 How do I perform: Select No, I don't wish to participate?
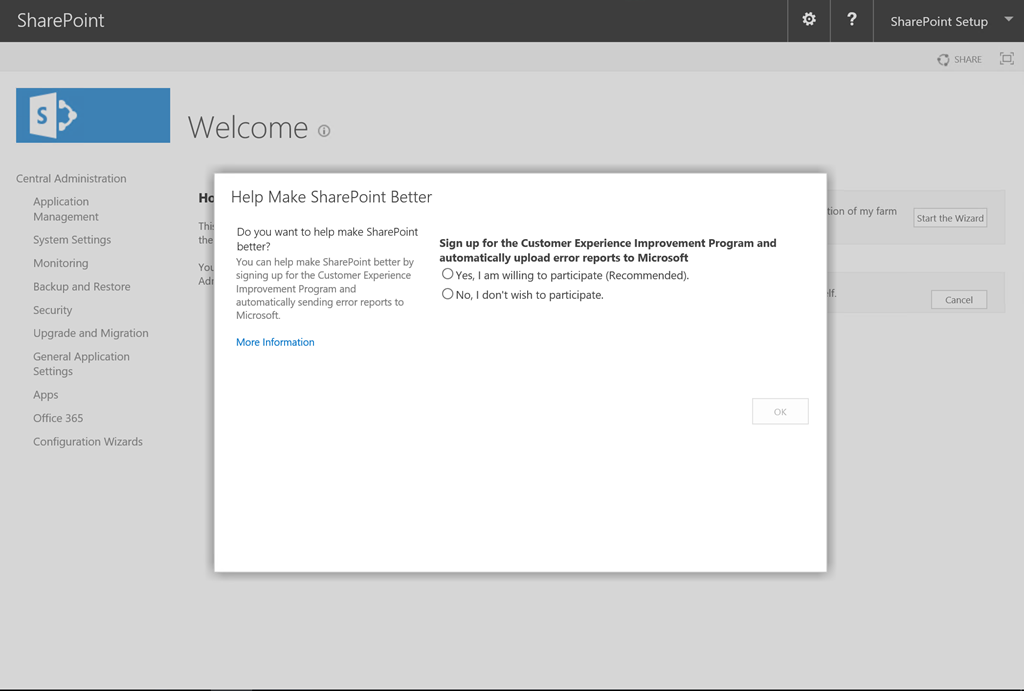447,294
